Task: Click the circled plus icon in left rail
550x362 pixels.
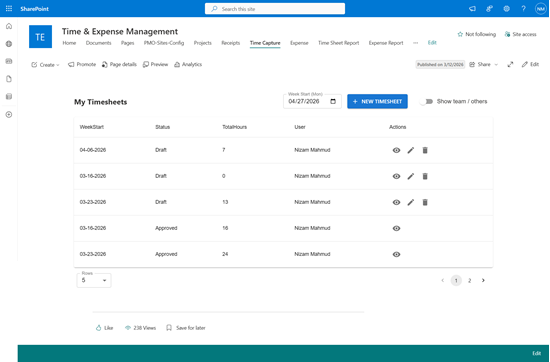Action: 9,114
